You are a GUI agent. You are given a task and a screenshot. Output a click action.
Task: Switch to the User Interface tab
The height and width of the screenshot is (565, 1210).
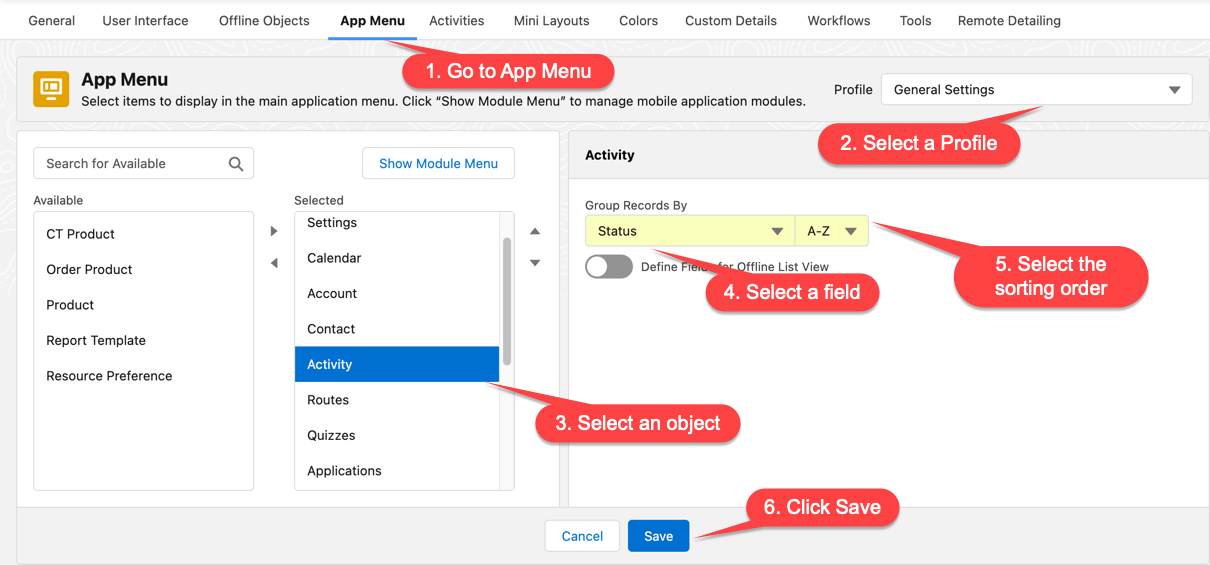(x=145, y=20)
